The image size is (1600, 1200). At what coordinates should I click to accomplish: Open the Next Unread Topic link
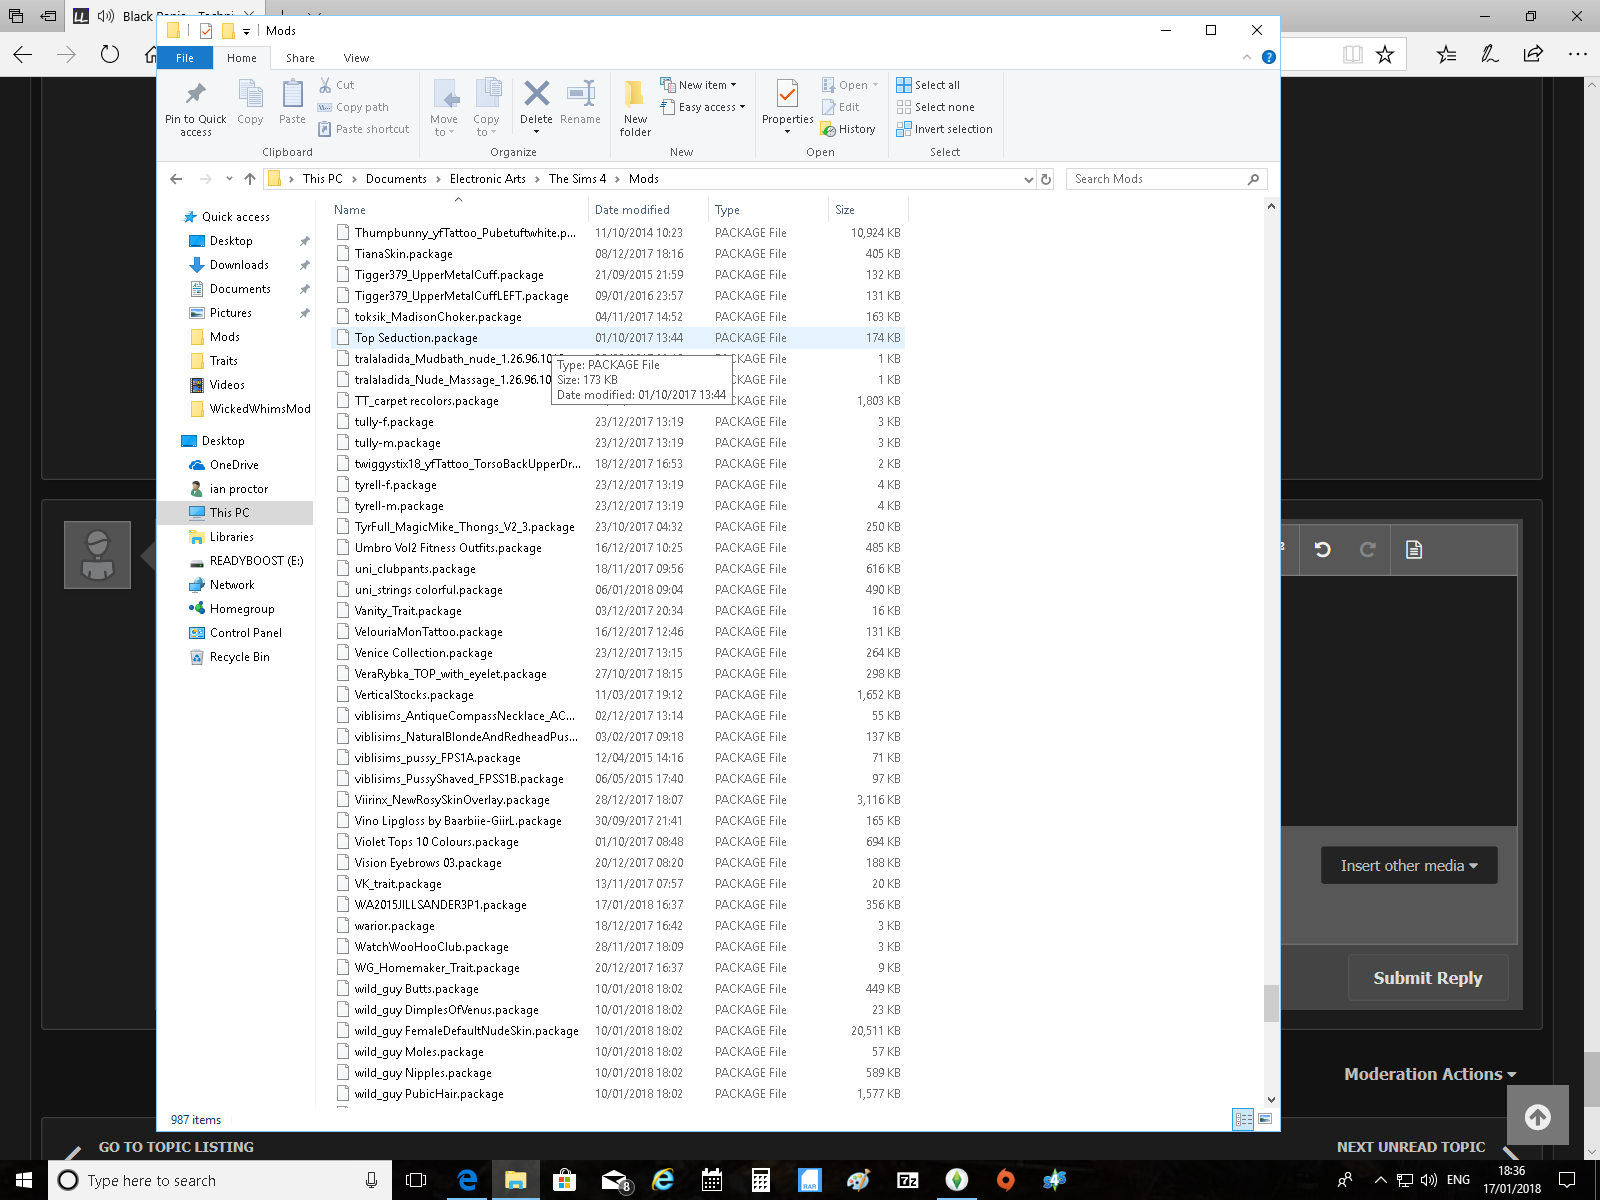pos(1411,1147)
